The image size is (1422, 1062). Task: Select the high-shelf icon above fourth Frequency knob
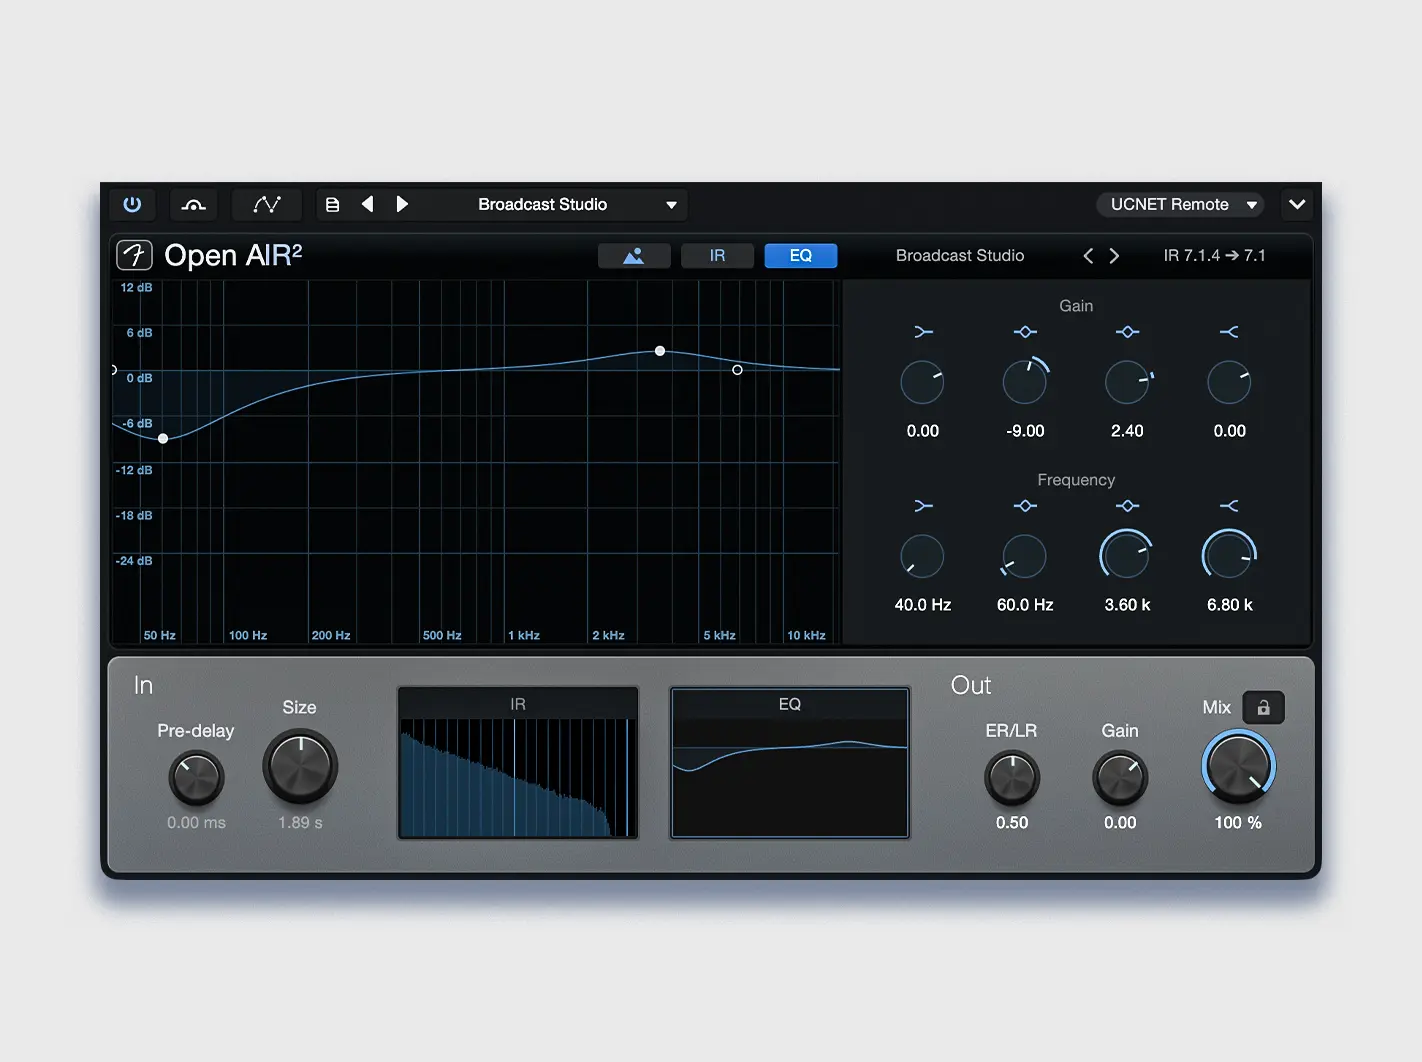[1229, 506]
